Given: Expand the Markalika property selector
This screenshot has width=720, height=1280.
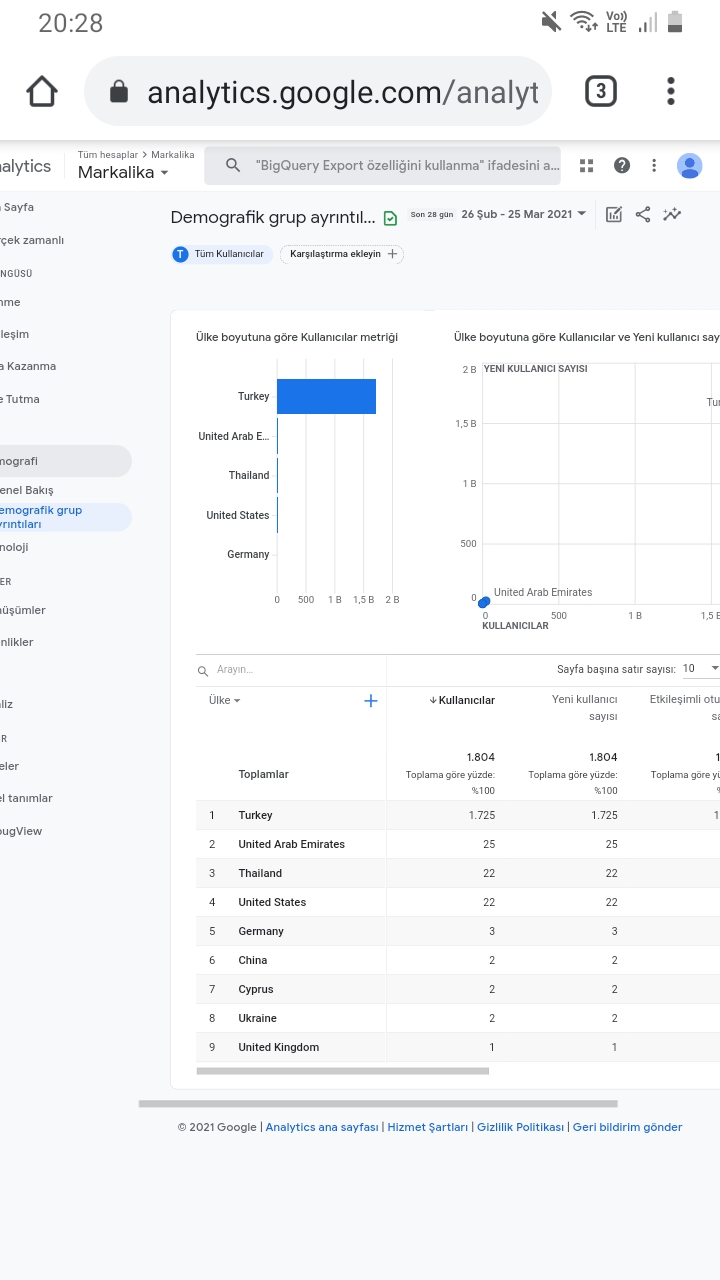Looking at the screenshot, I should coord(123,172).
